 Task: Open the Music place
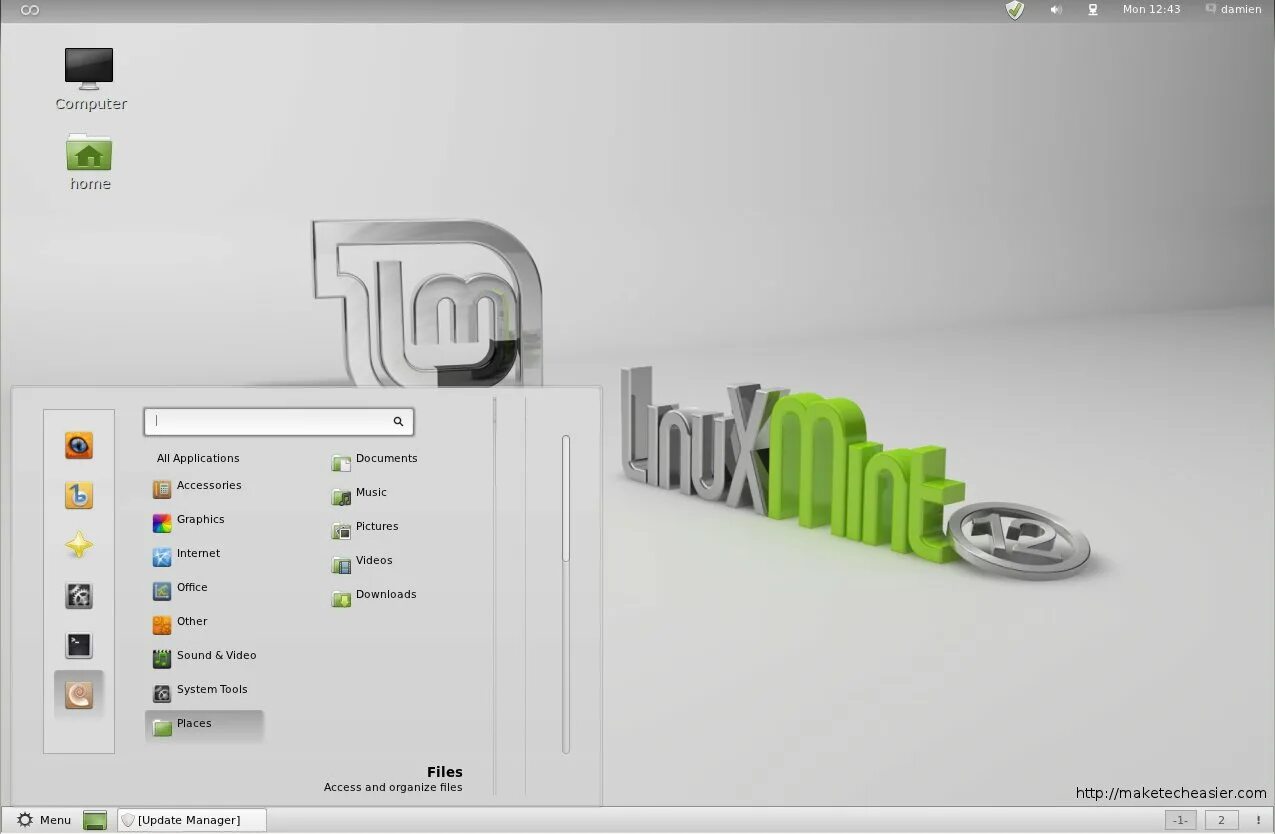[360, 494]
